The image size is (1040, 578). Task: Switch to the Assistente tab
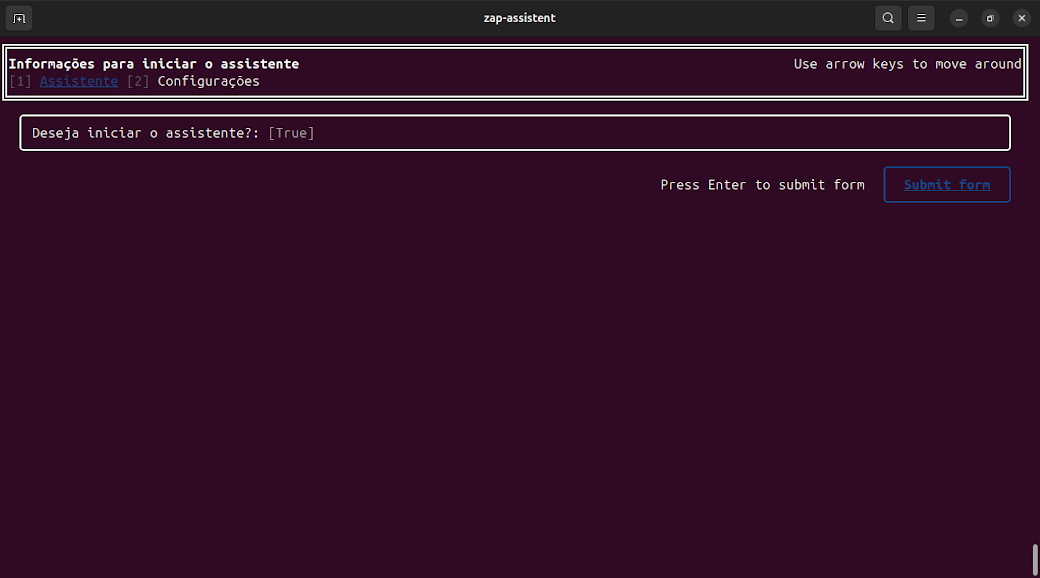pyautogui.click(x=79, y=81)
